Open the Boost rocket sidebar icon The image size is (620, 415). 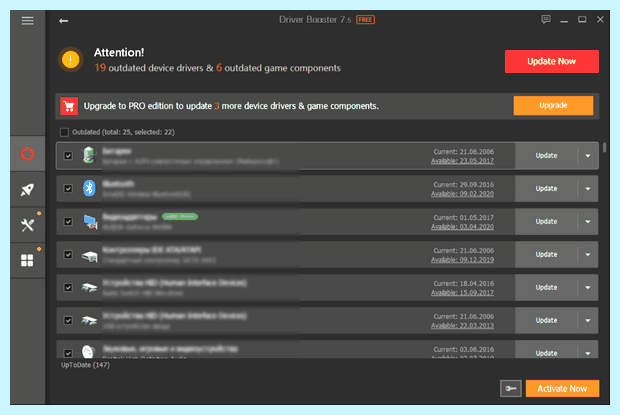click(27, 190)
